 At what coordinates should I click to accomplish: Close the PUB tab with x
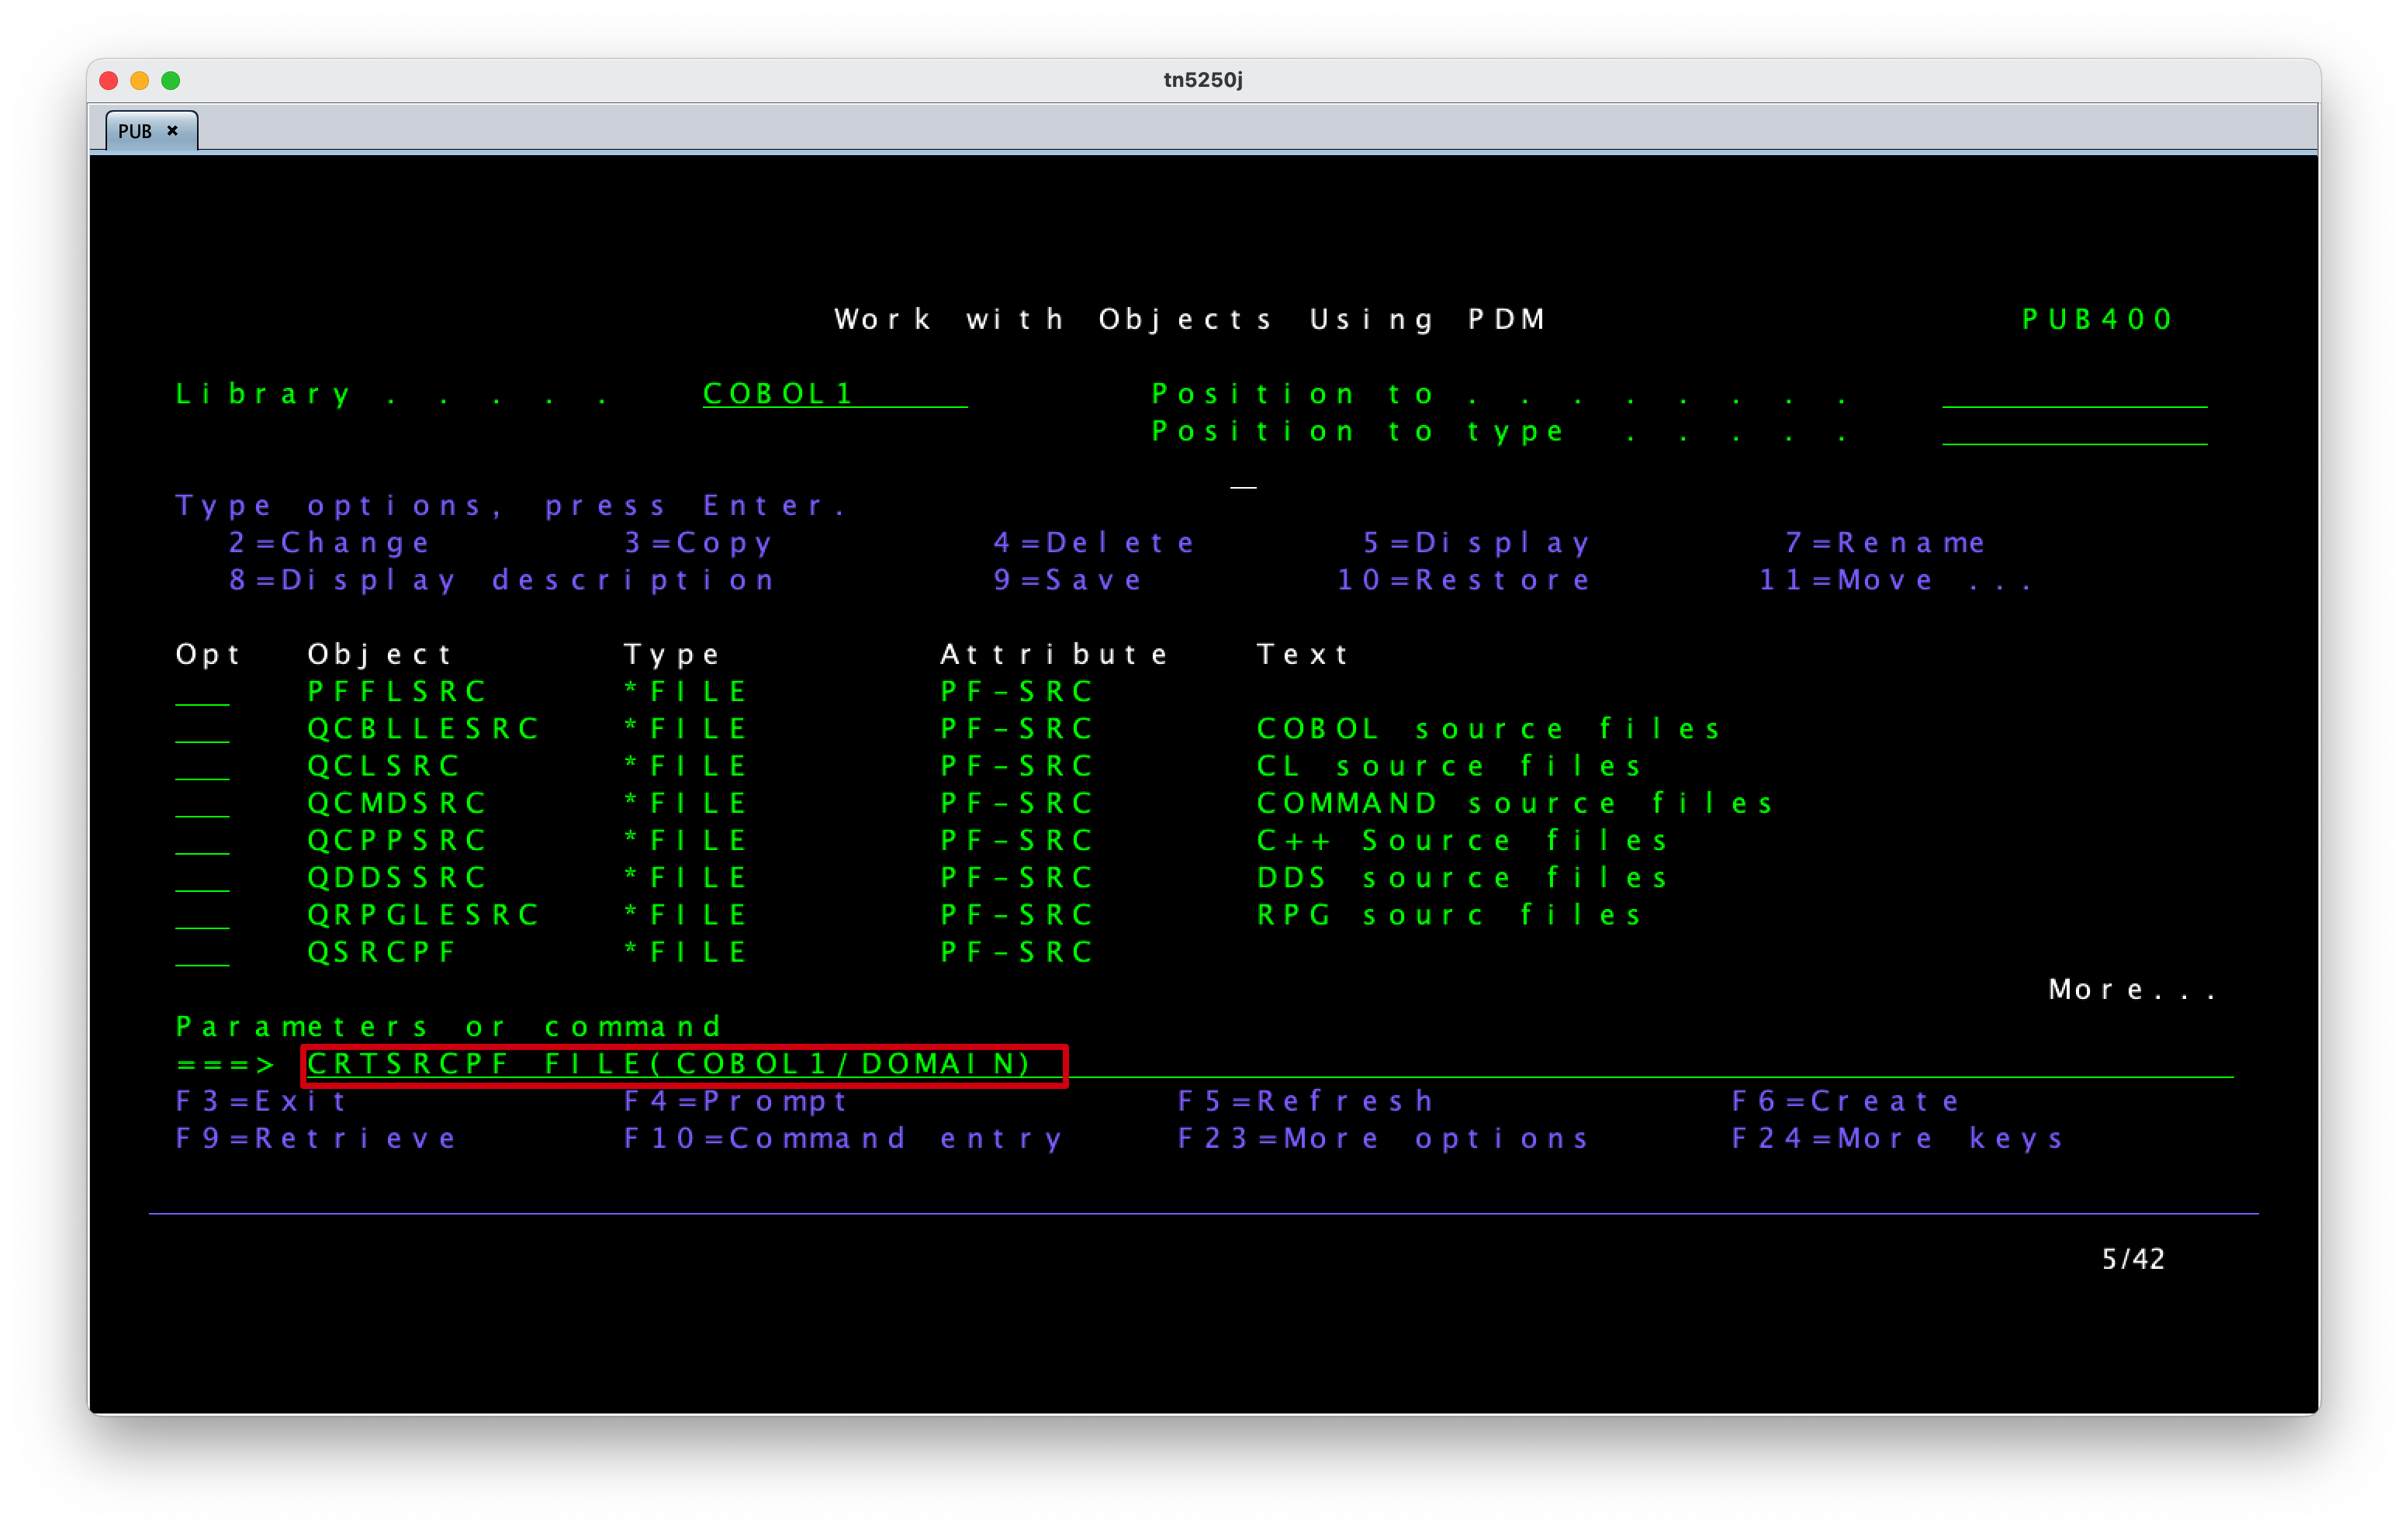[x=173, y=131]
